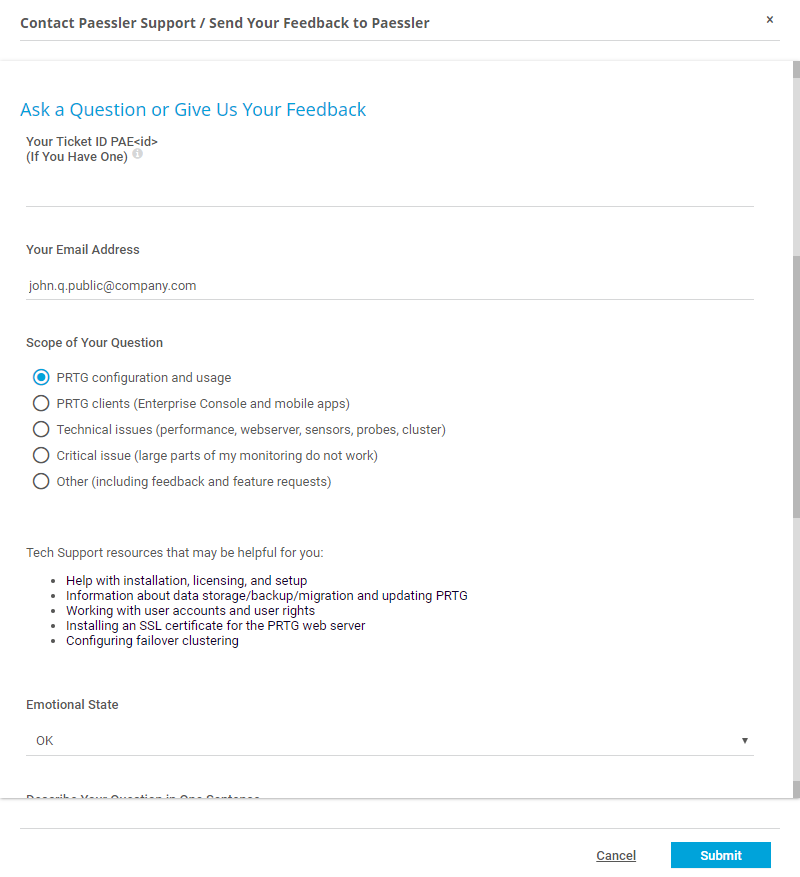The image size is (800, 877).
Task: Click the Ask a Question heading
Action: 193,110
